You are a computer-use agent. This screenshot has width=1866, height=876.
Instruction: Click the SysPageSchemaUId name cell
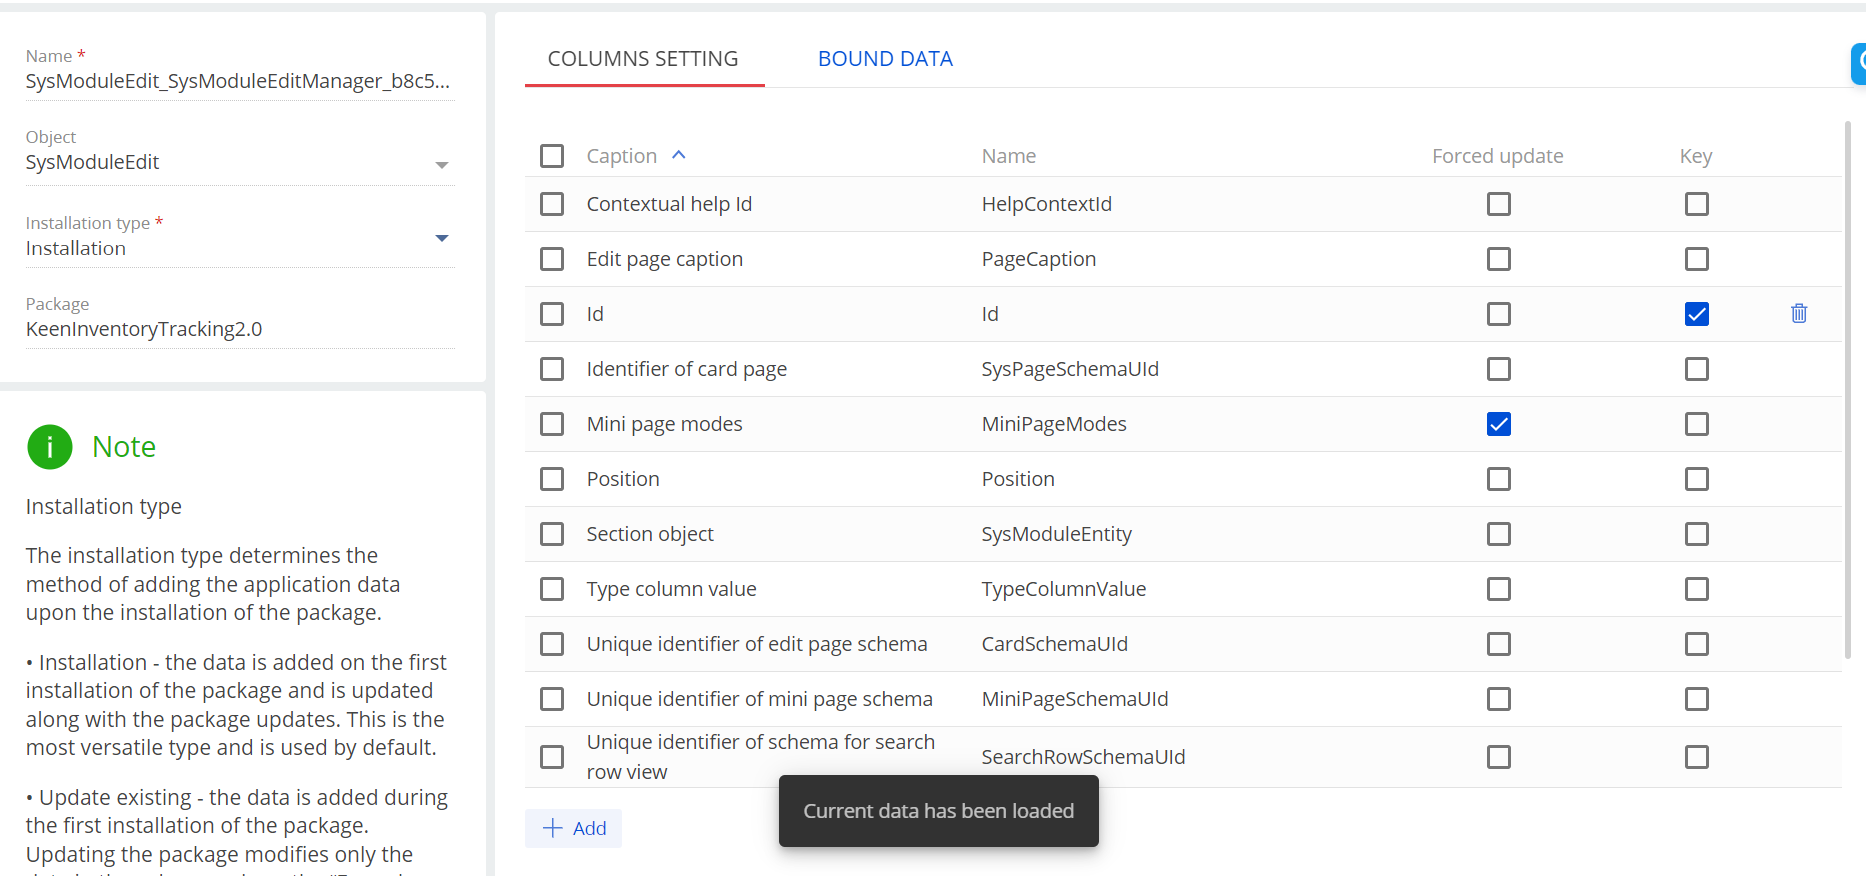(1070, 369)
